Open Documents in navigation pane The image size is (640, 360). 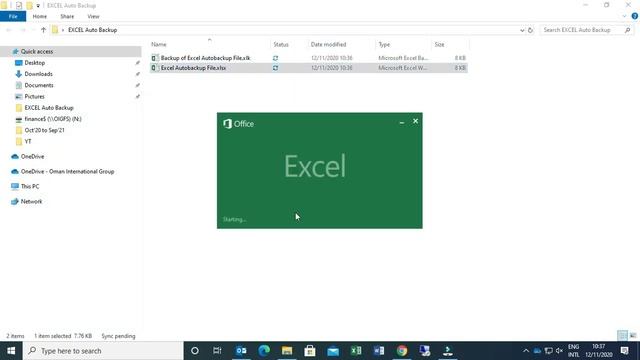(x=39, y=85)
